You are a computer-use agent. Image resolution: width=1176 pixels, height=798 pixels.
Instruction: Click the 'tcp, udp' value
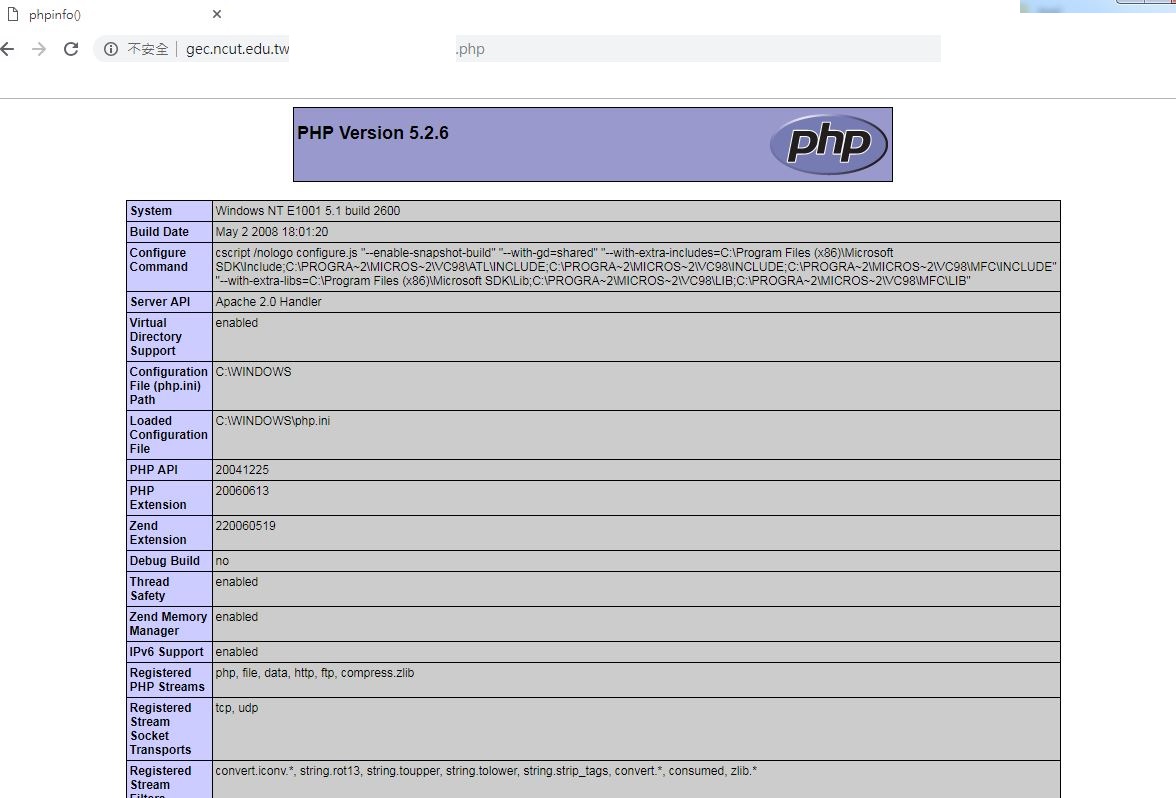[x=236, y=707]
